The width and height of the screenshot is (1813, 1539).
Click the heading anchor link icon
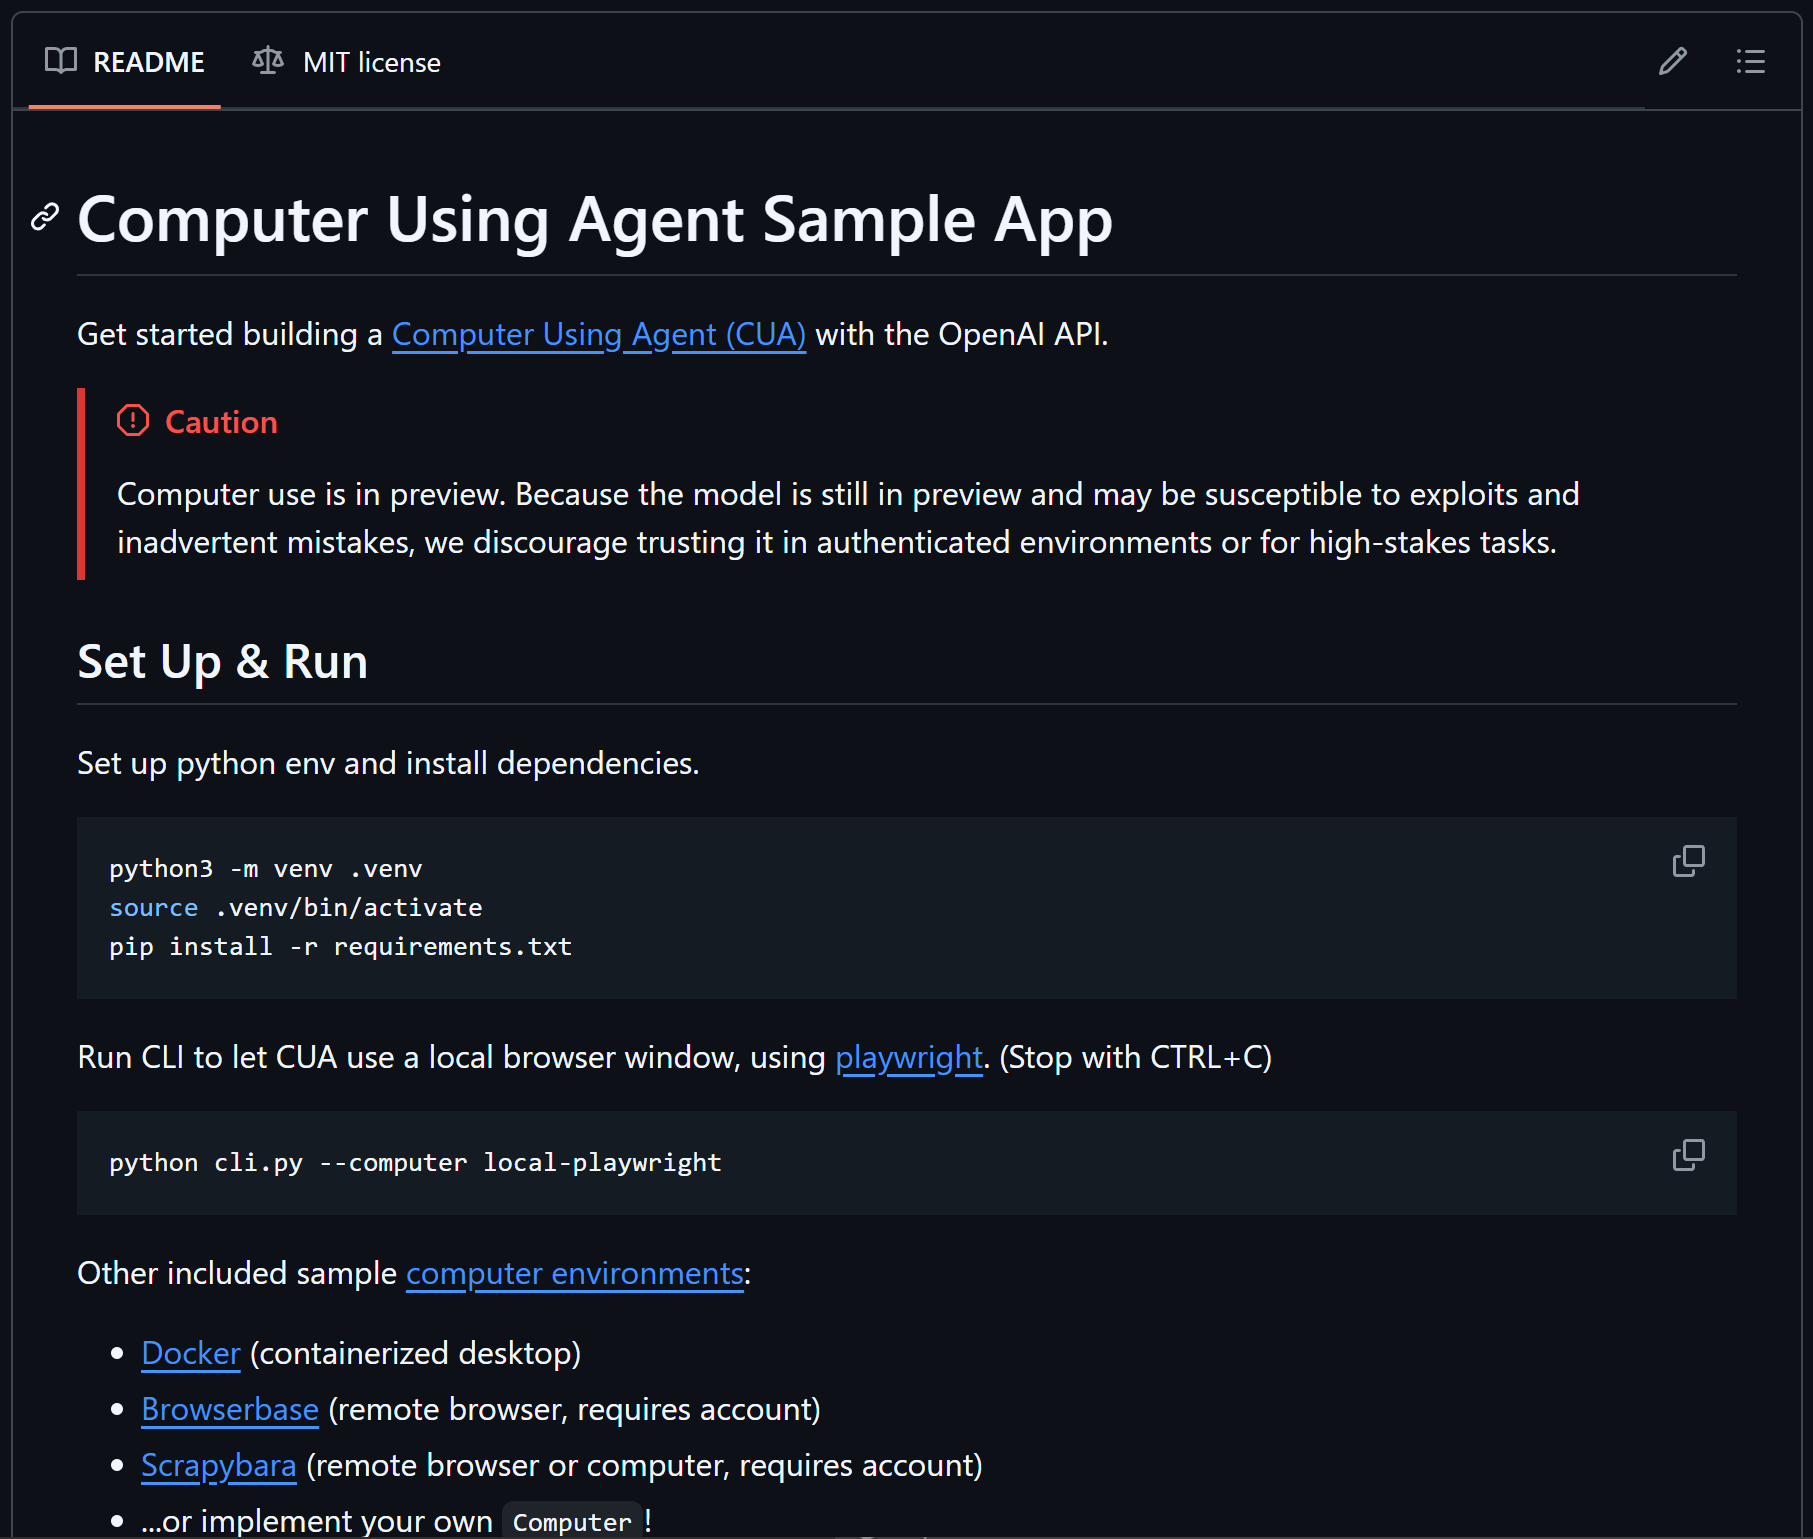point(45,217)
